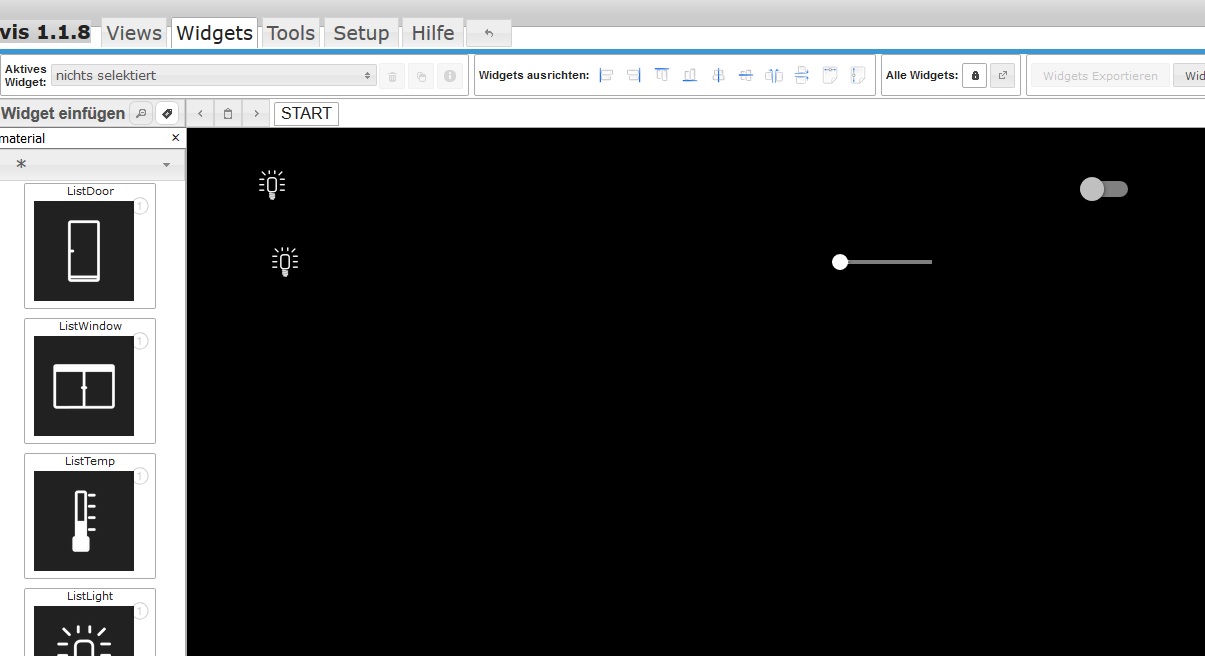
Task: Select the Widgets tab
Action: point(214,33)
